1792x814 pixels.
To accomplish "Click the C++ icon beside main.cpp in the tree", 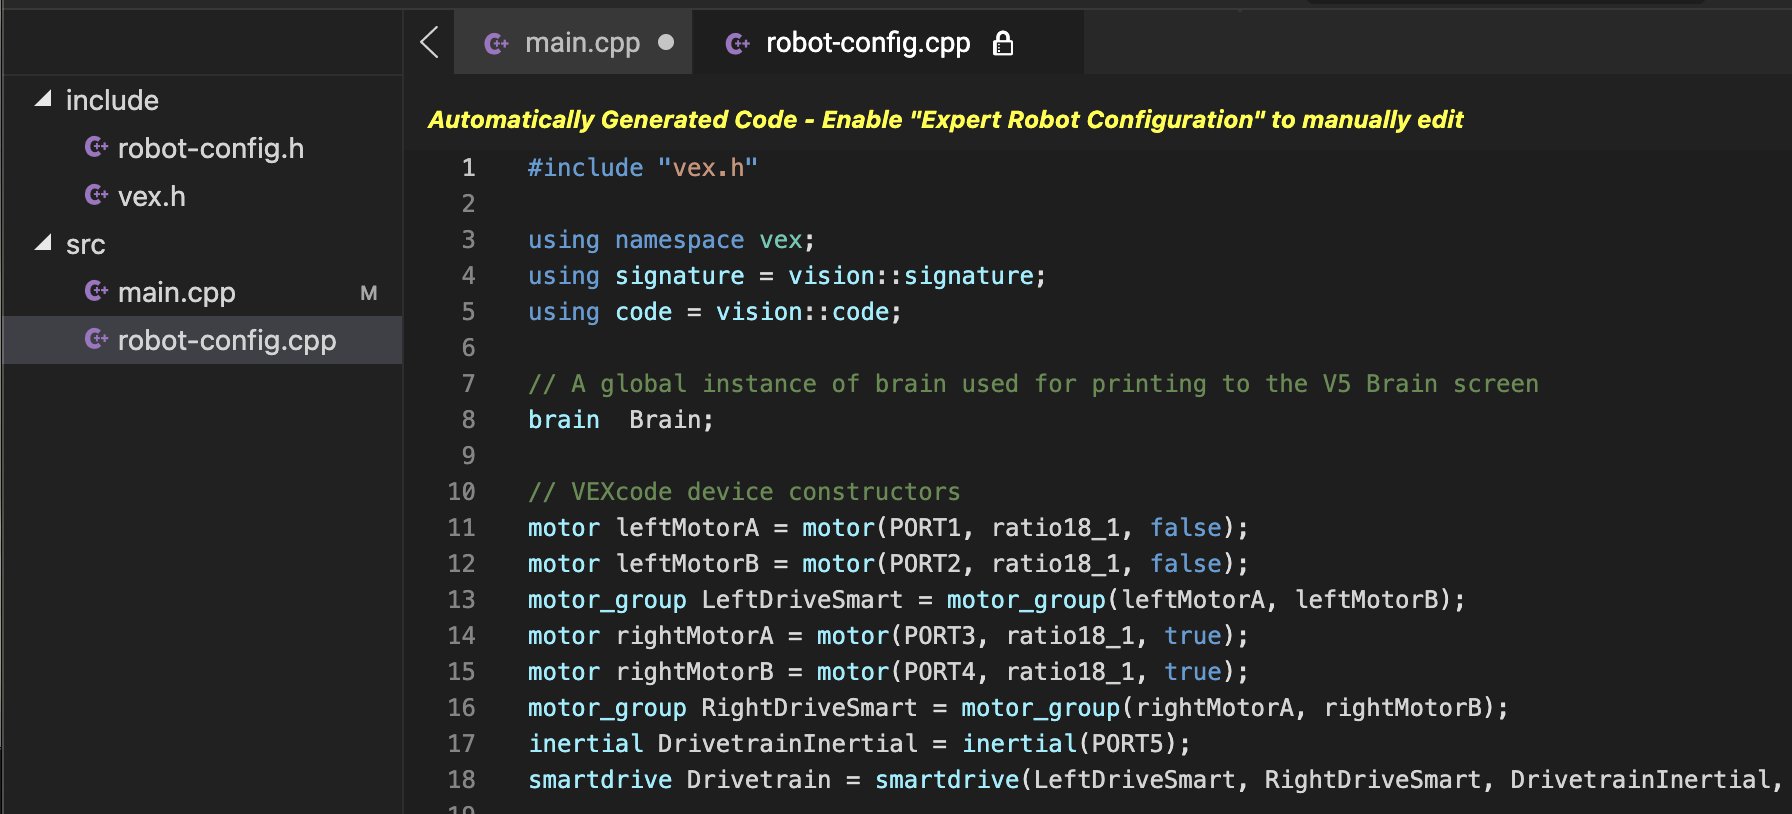I will click(x=96, y=292).
